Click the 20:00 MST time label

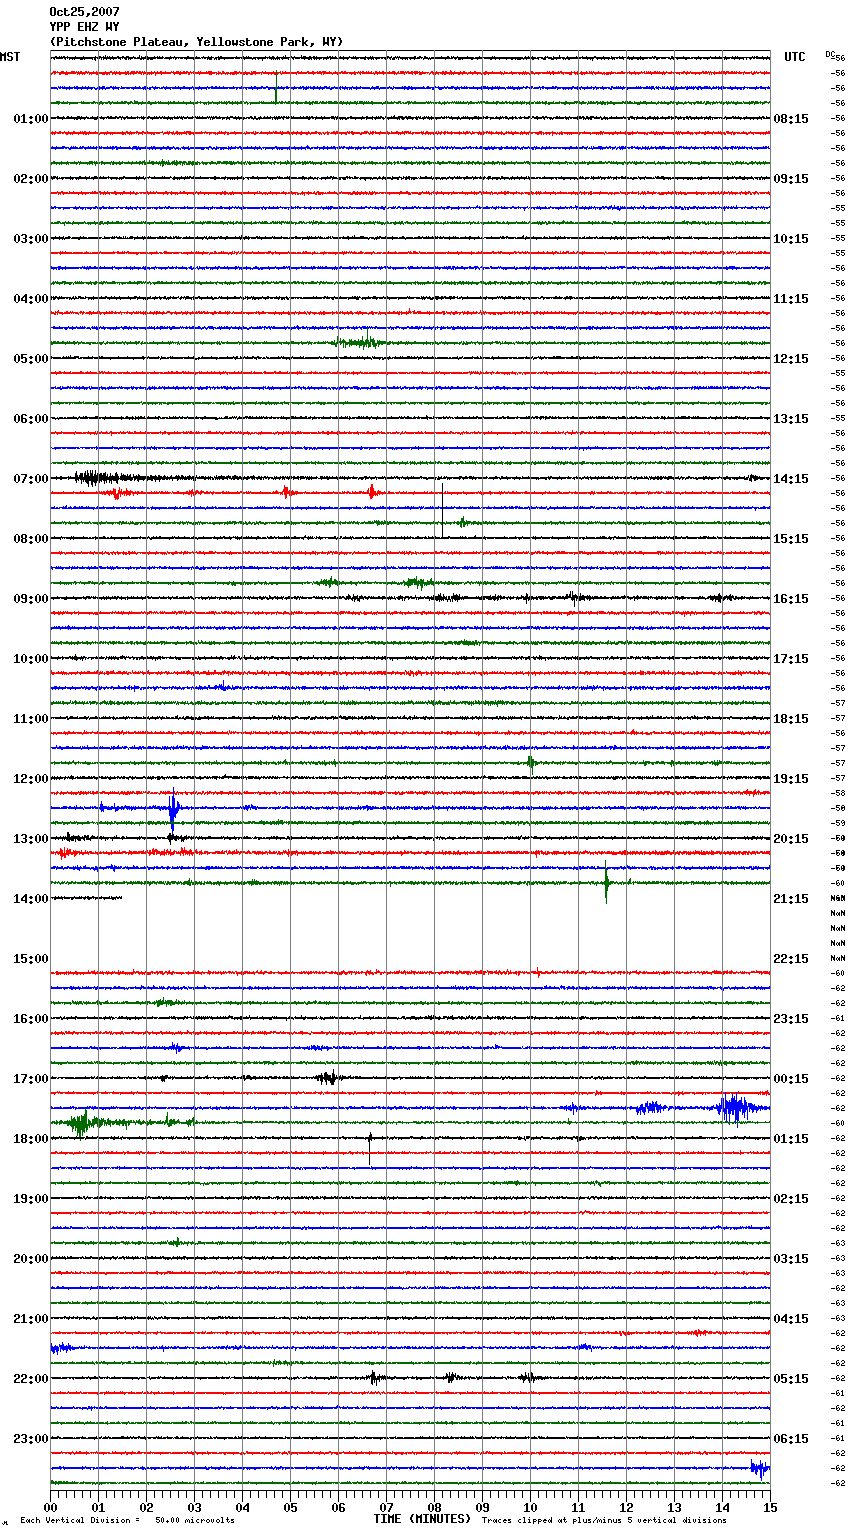[x=31, y=1259]
